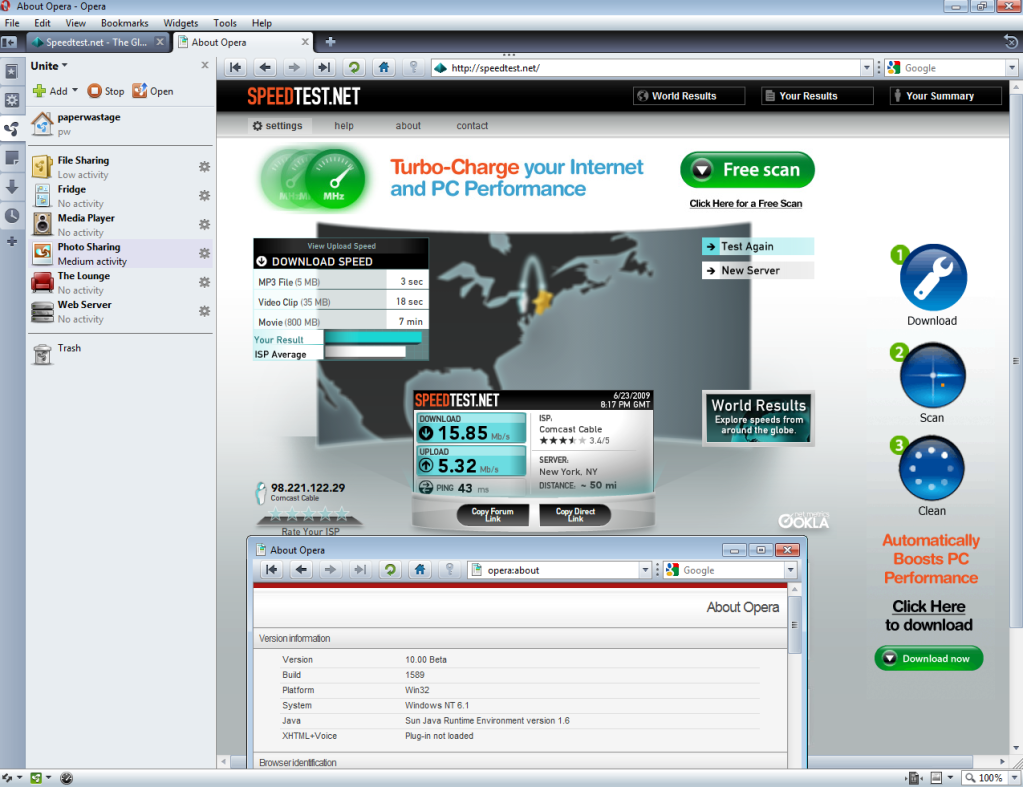The width and height of the screenshot is (1023, 787).
Task: Open Web Server service settings gear
Action: point(204,311)
